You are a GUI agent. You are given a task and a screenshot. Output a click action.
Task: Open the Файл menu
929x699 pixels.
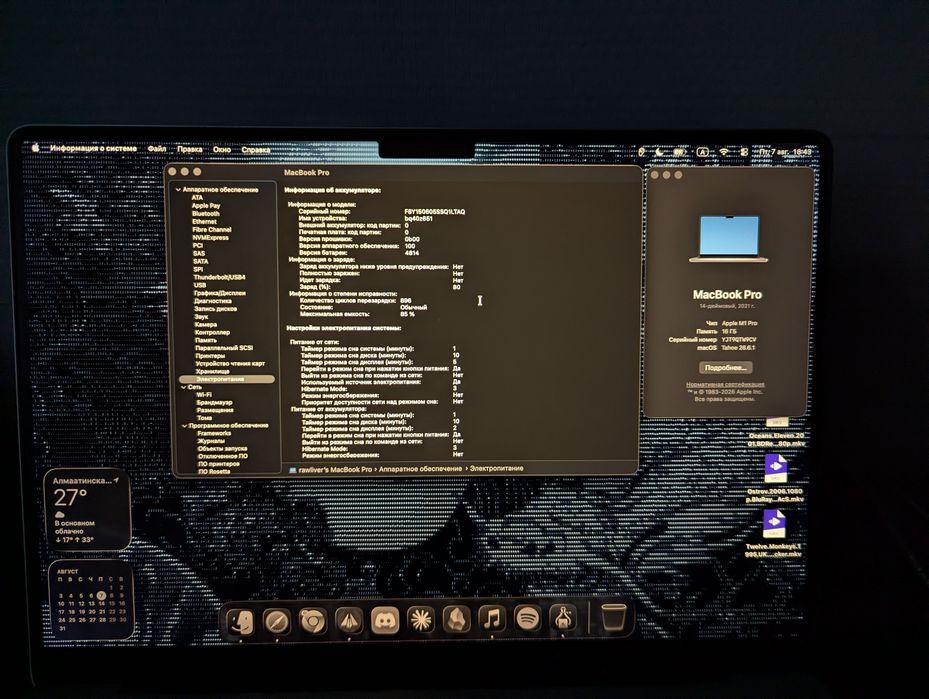coord(157,149)
